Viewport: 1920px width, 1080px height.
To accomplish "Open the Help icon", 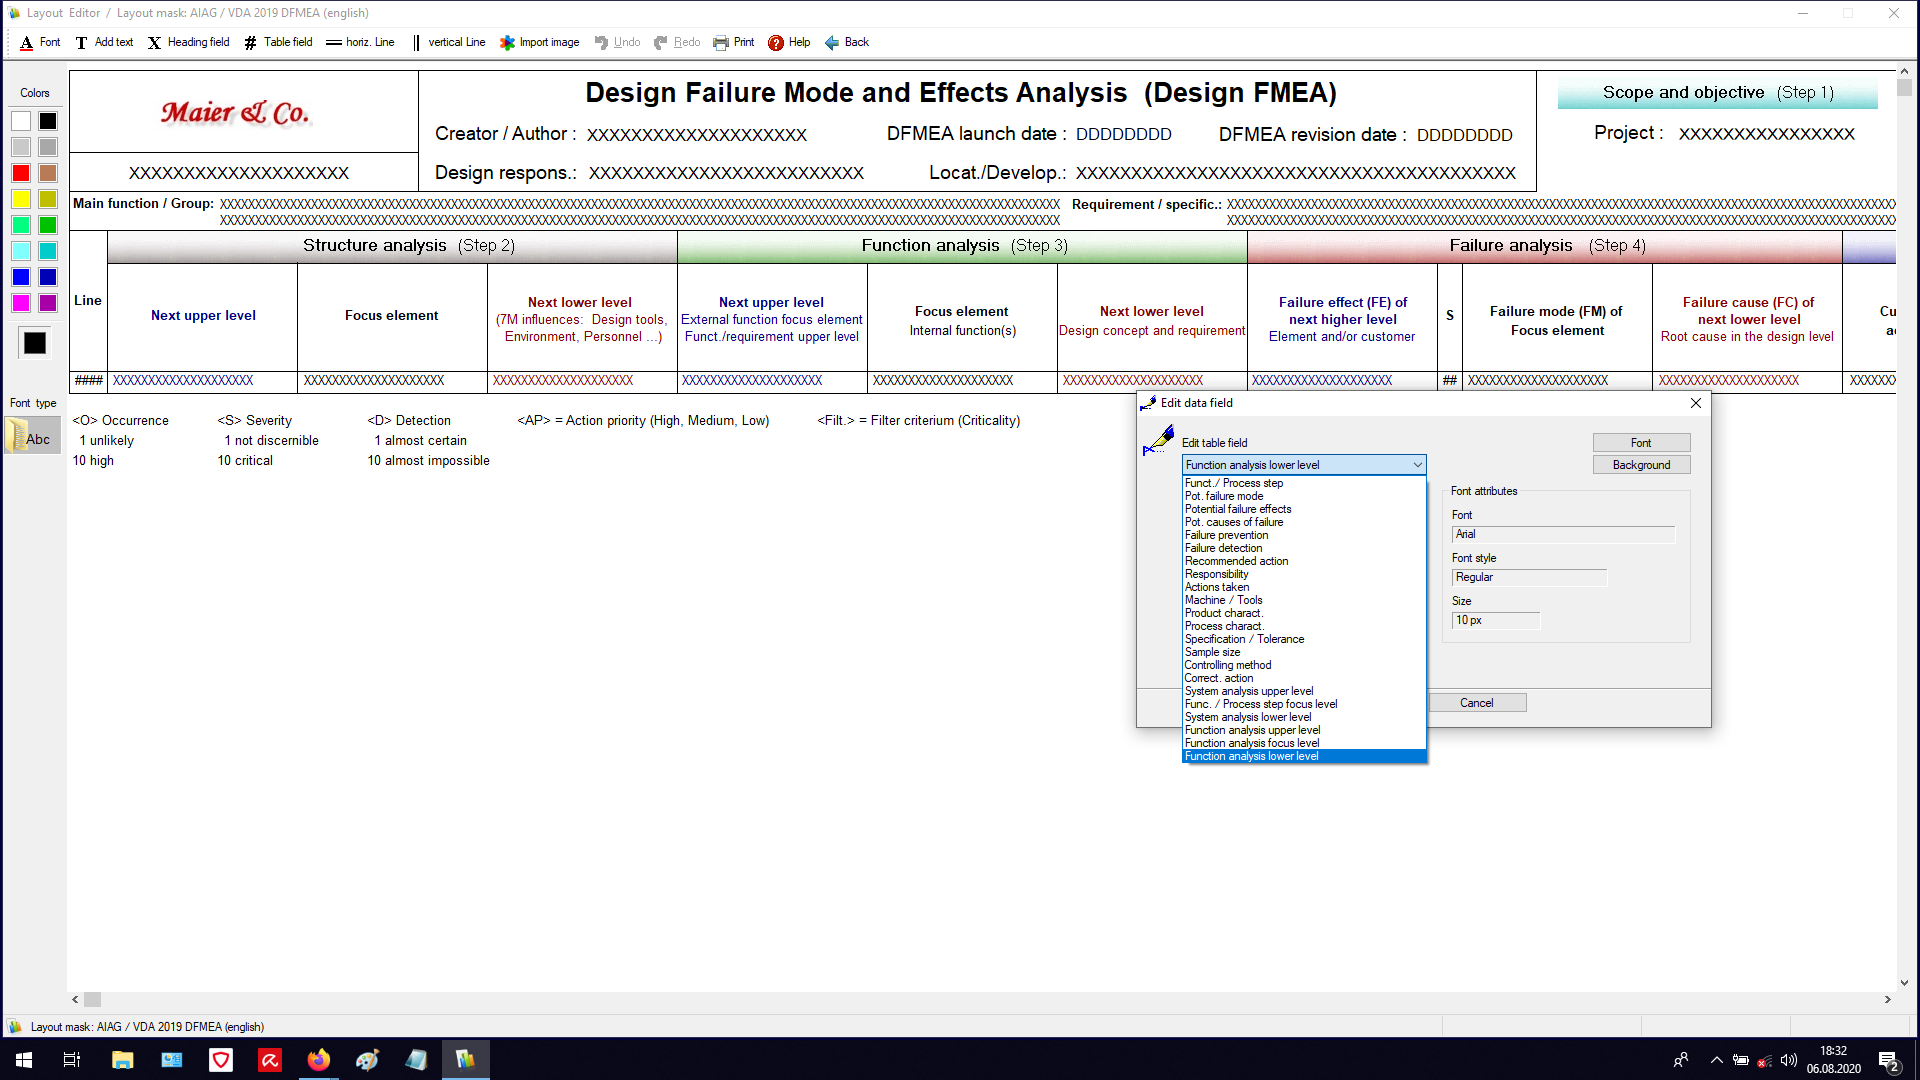I will (776, 43).
